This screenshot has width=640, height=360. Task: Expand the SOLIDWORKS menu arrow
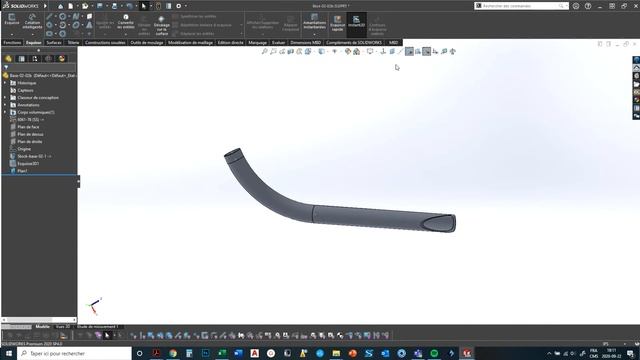click(45, 6)
